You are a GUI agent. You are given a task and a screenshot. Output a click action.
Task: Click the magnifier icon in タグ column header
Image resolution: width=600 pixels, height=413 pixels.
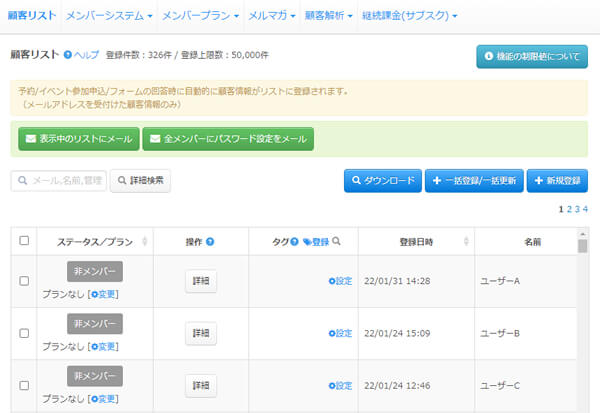click(336, 242)
